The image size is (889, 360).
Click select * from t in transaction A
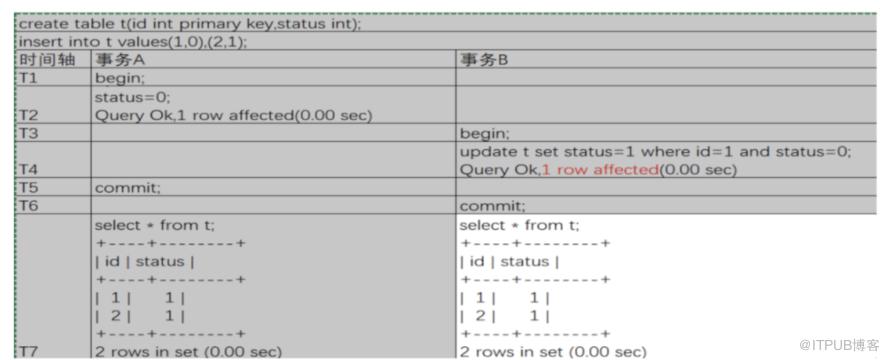(x=155, y=225)
